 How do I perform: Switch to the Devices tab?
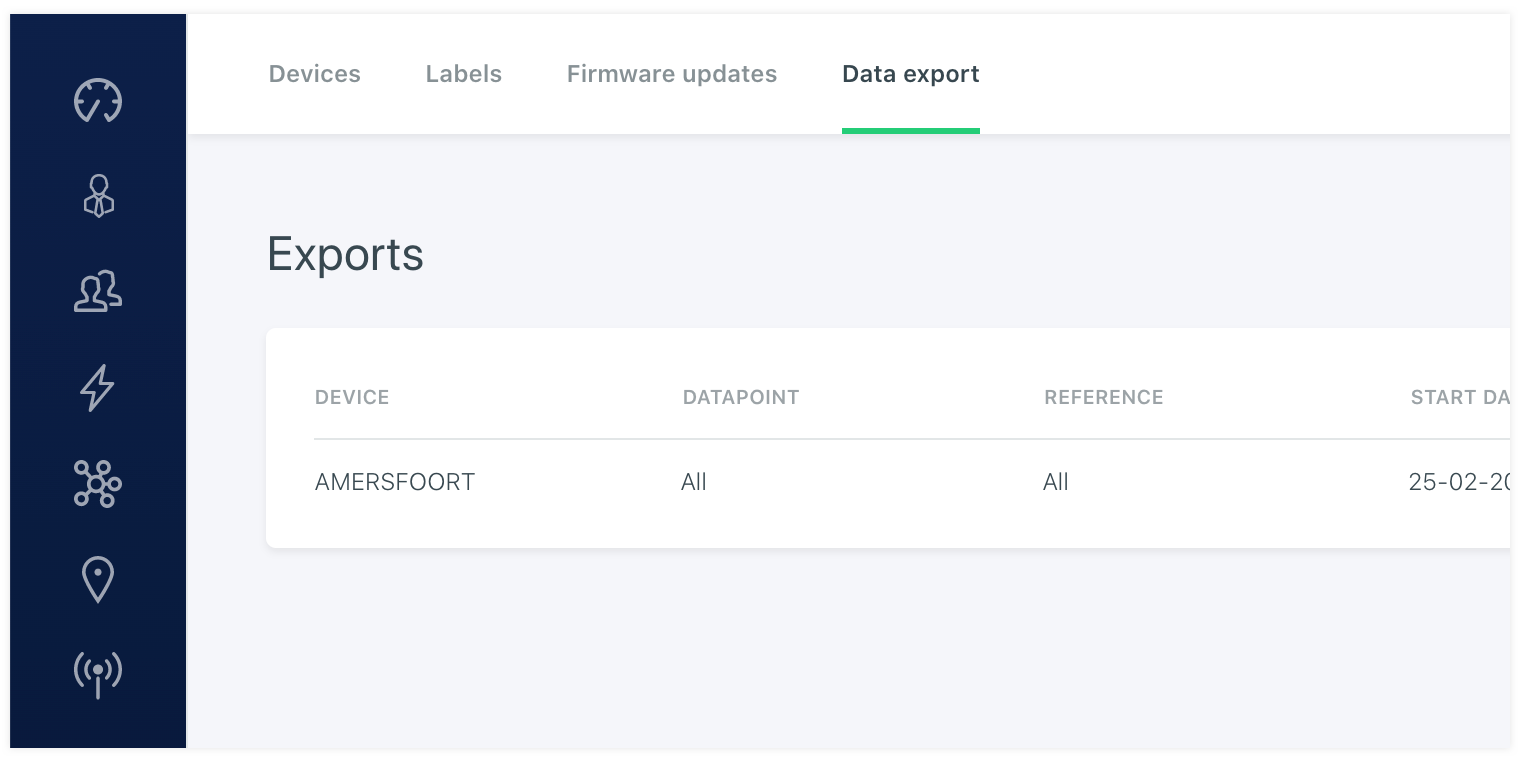[315, 74]
